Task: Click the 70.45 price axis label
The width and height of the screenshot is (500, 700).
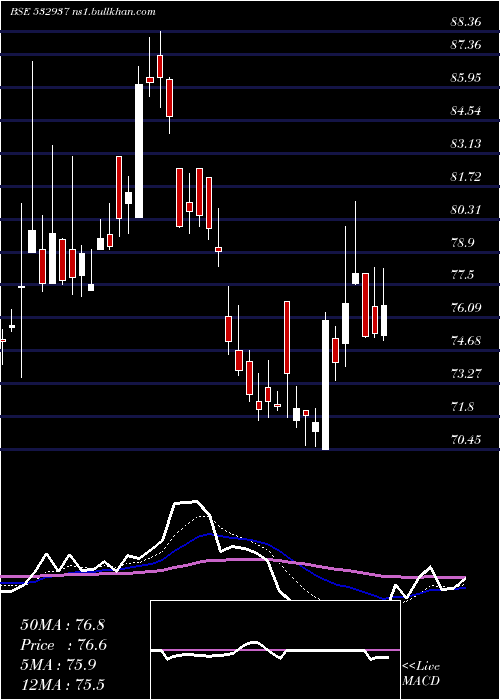Action: click(x=466, y=440)
